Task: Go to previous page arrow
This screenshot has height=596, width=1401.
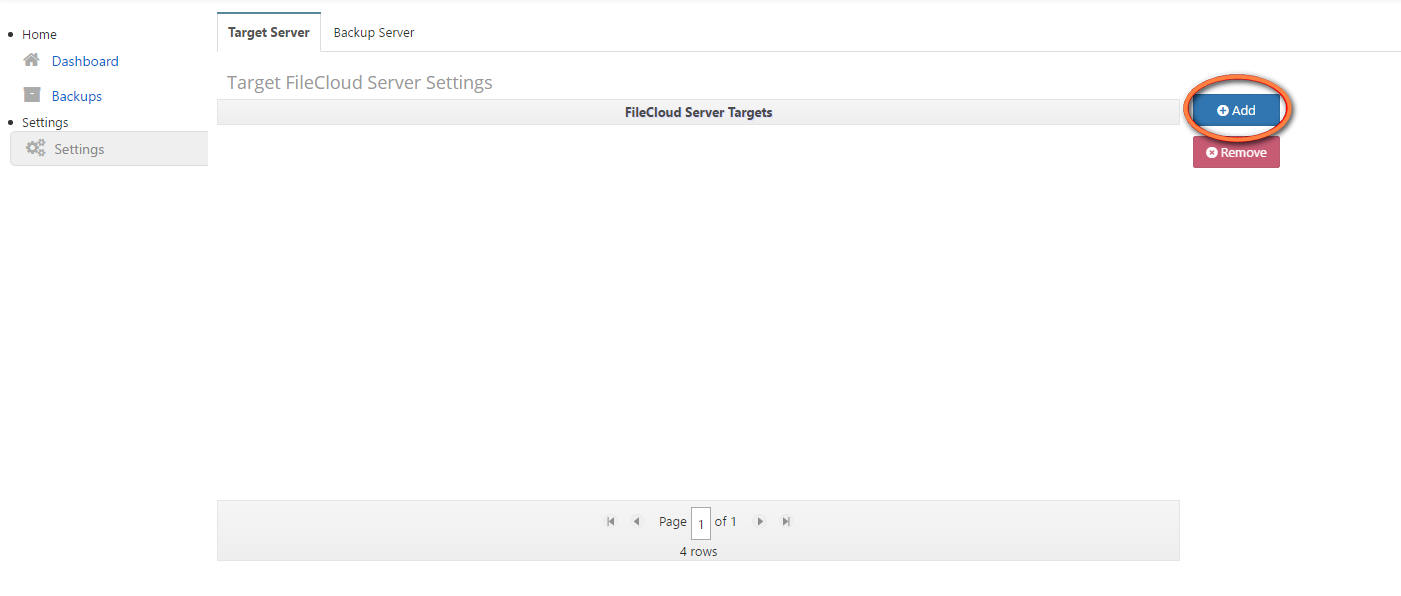Action: pyautogui.click(x=636, y=521)
